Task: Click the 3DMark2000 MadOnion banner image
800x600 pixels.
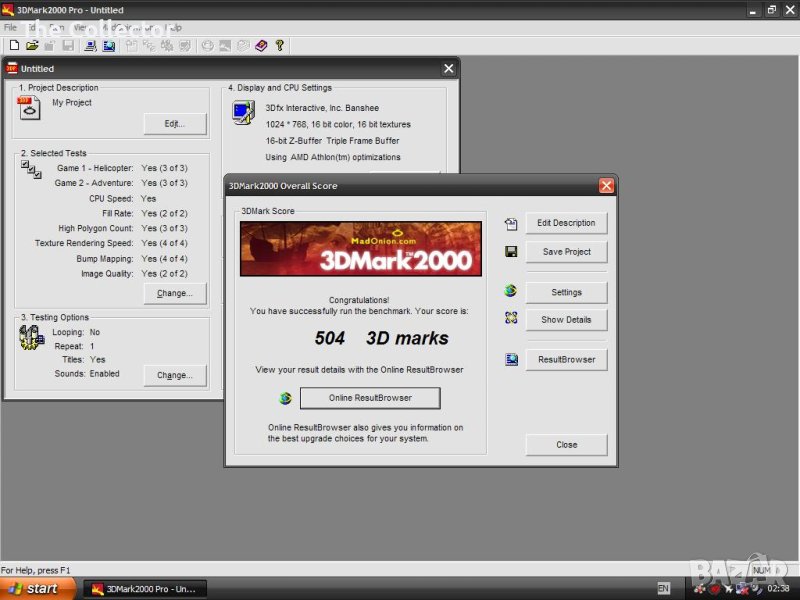Action: 360,249
